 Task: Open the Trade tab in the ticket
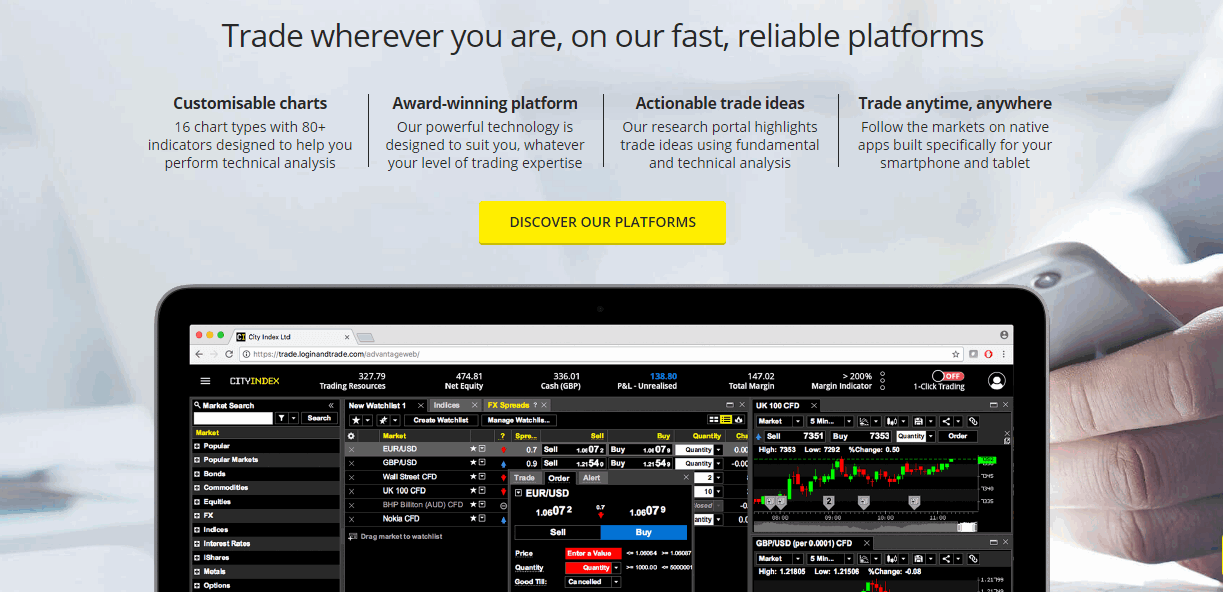pos(524,478)
